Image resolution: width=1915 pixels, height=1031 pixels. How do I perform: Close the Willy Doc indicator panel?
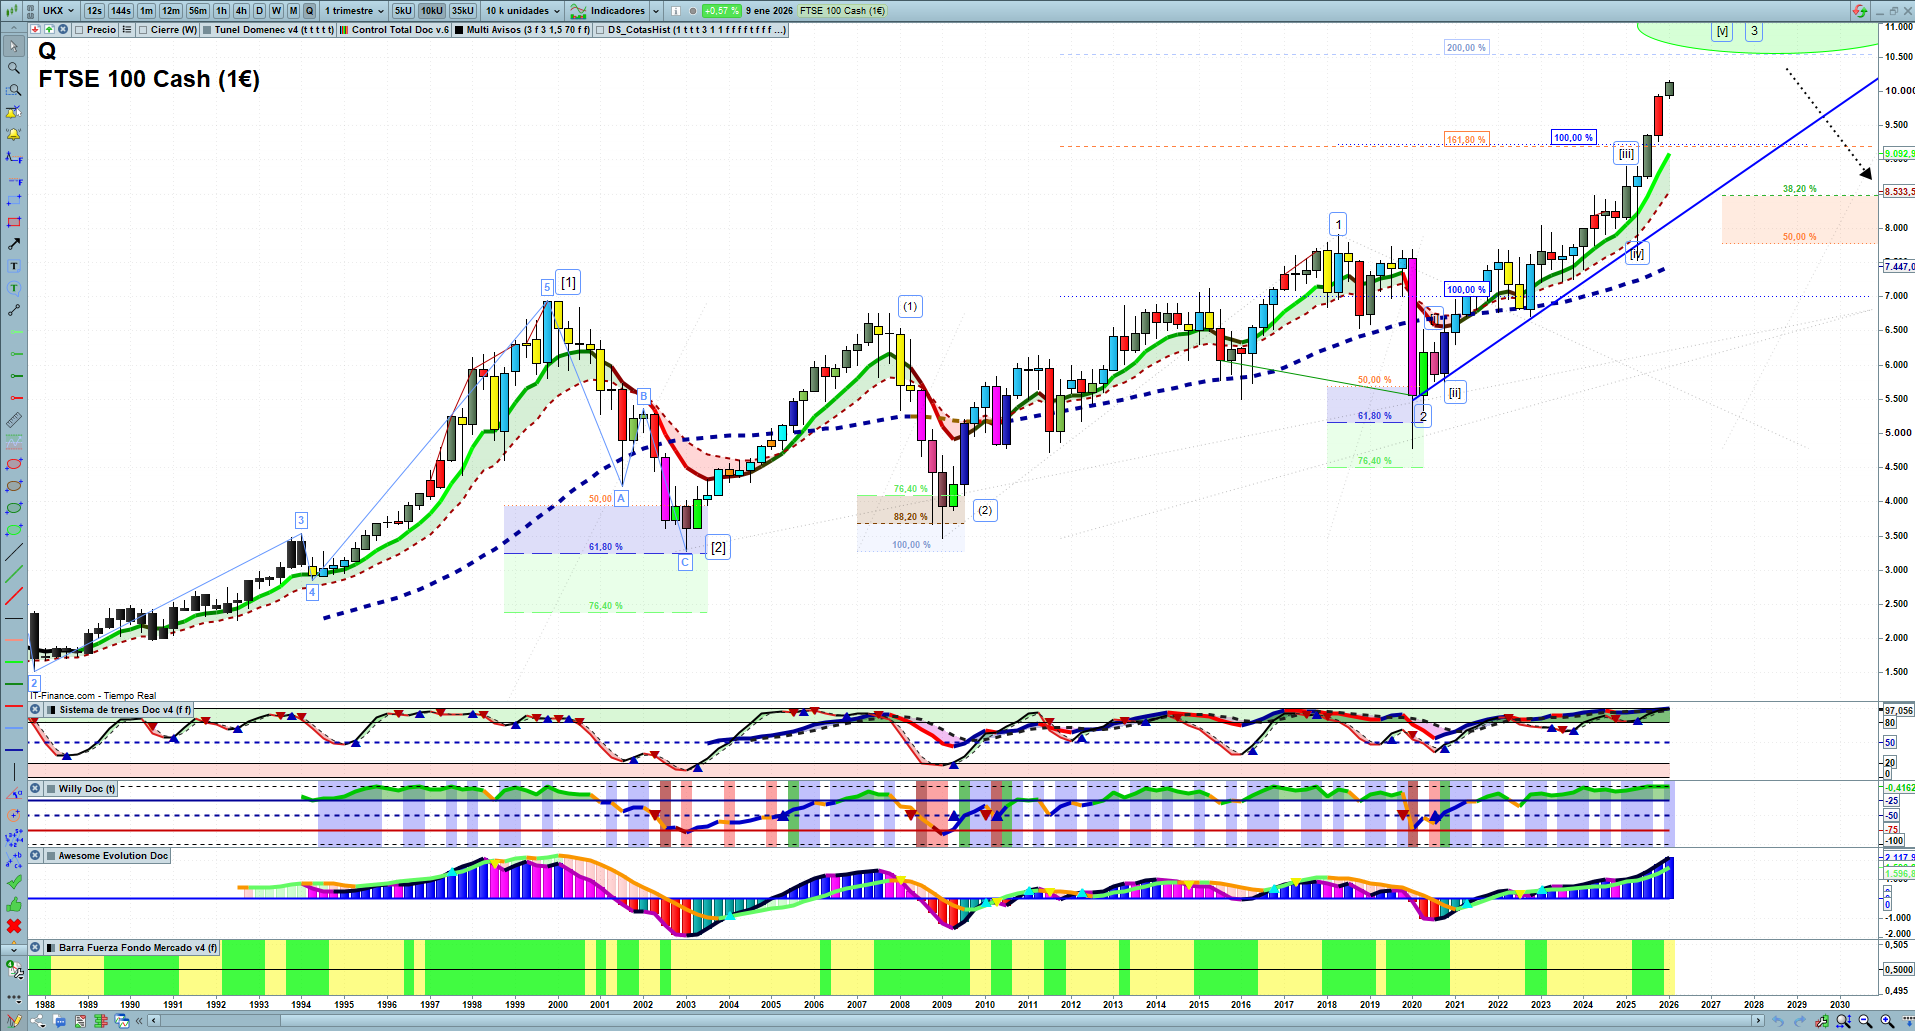[35, 789]
